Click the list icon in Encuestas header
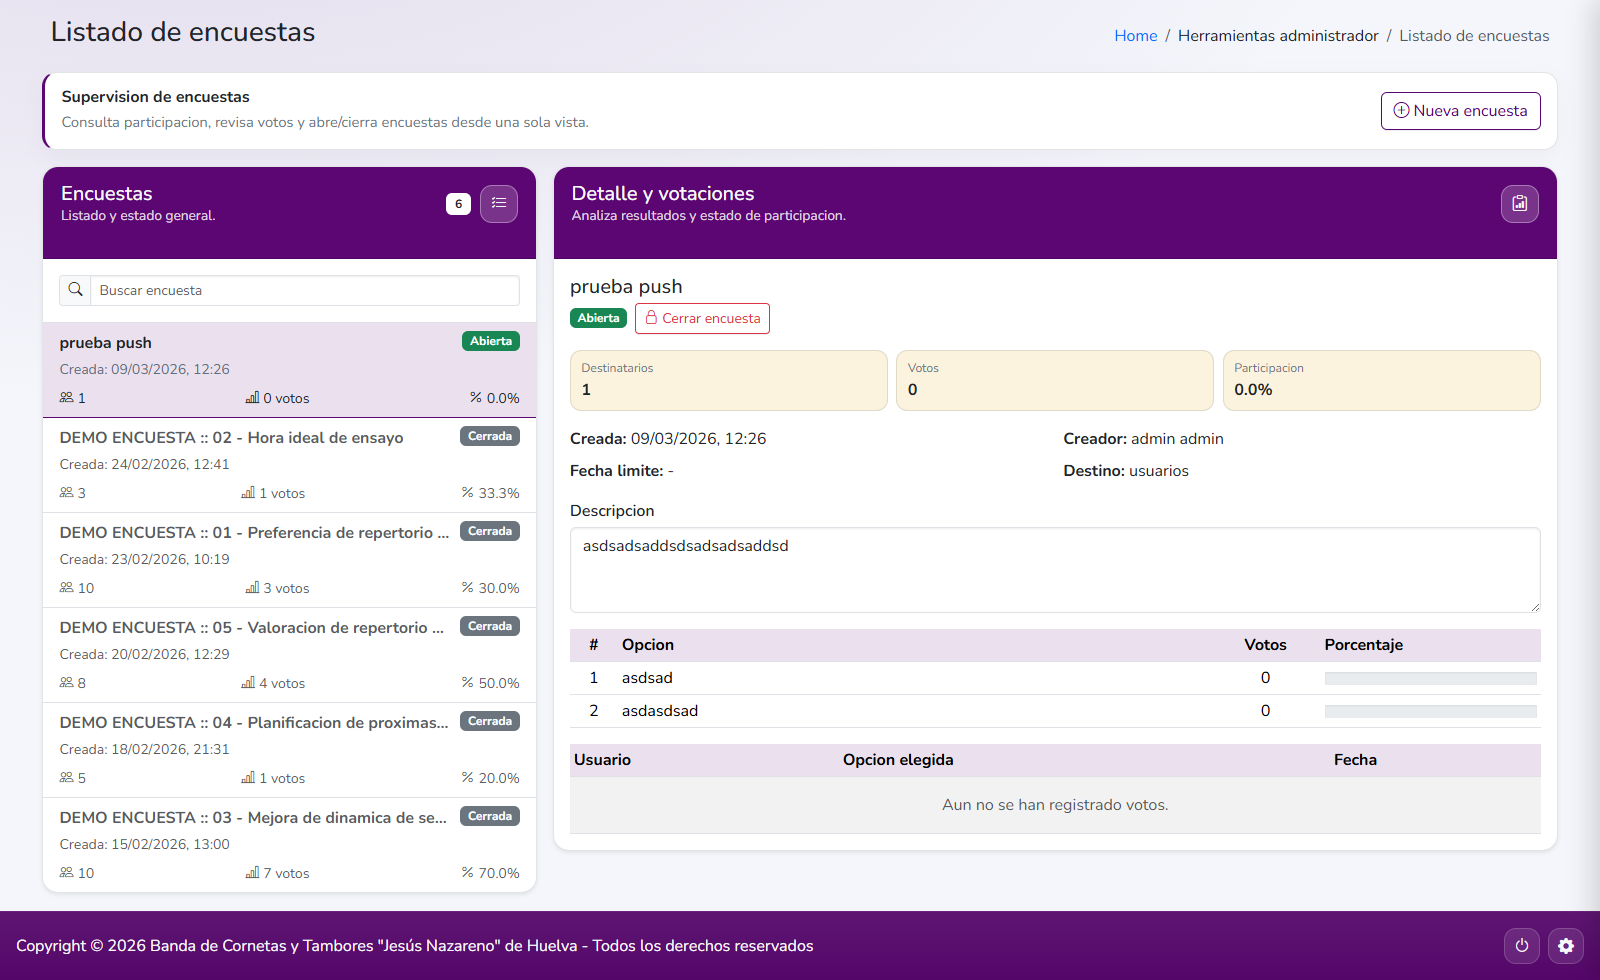1600x980 pixels. point(498,204)
